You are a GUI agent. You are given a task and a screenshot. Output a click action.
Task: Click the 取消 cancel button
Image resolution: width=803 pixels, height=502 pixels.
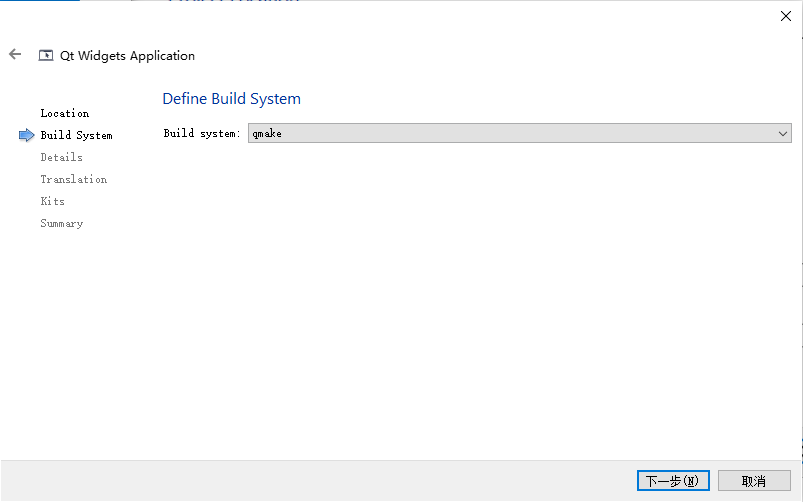point(754,480)
